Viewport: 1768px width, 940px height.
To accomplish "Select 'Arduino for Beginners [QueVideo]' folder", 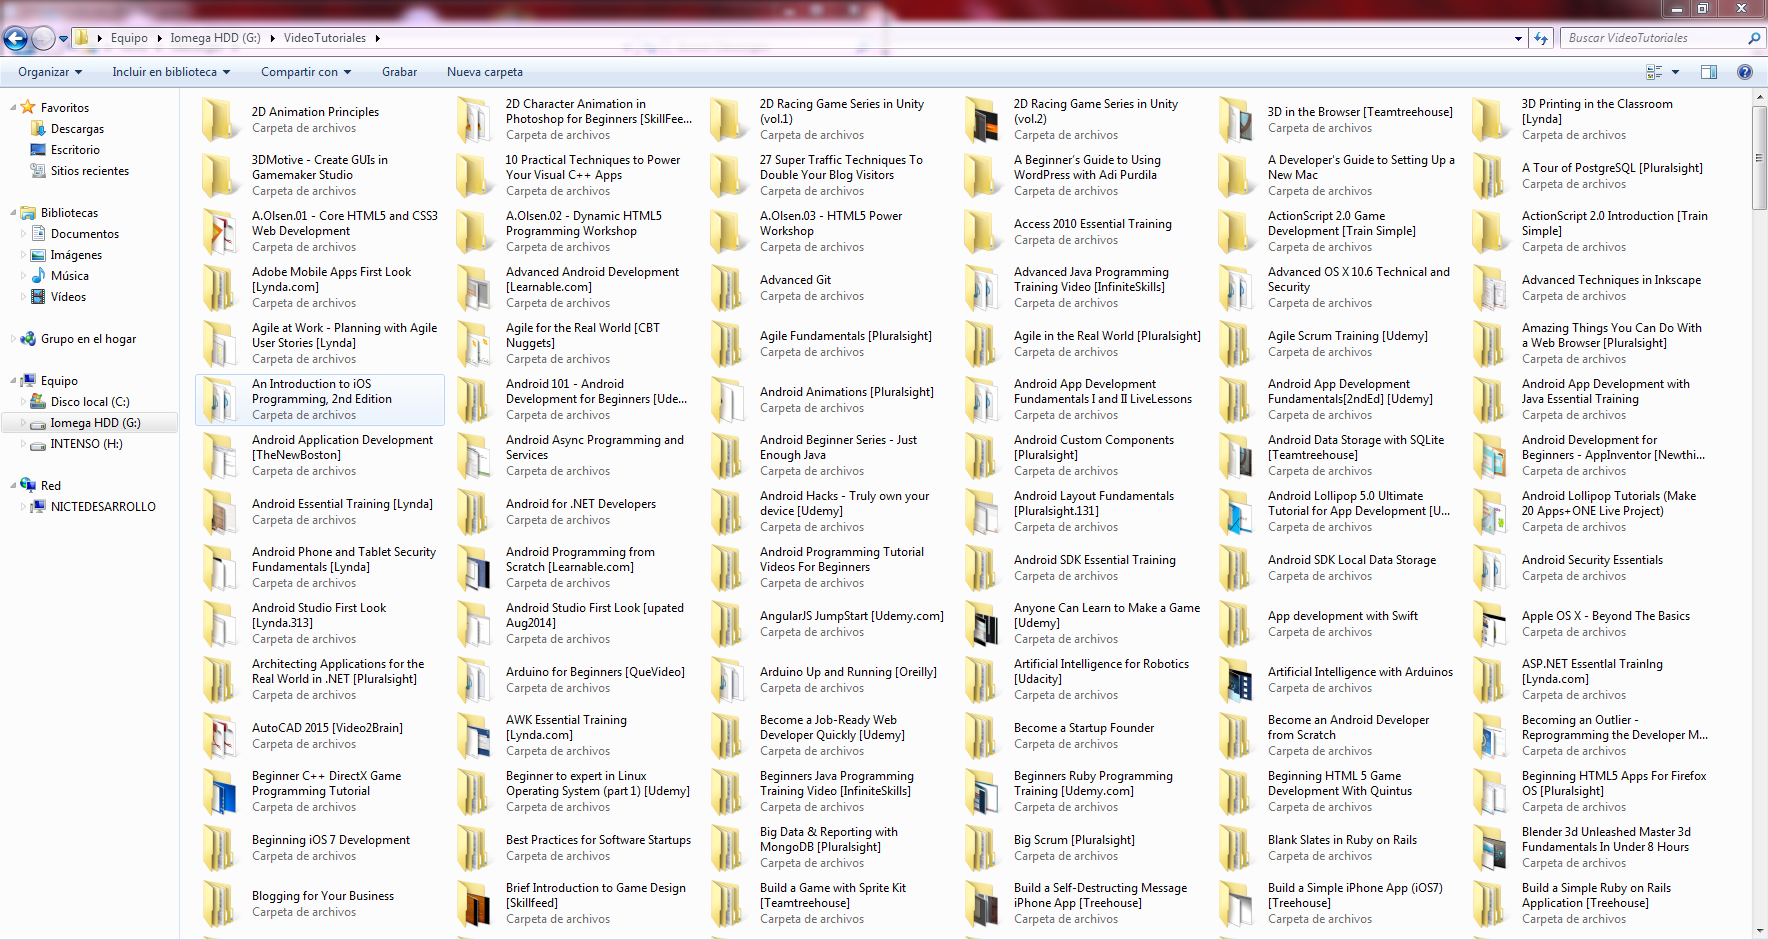I will 574,680.
